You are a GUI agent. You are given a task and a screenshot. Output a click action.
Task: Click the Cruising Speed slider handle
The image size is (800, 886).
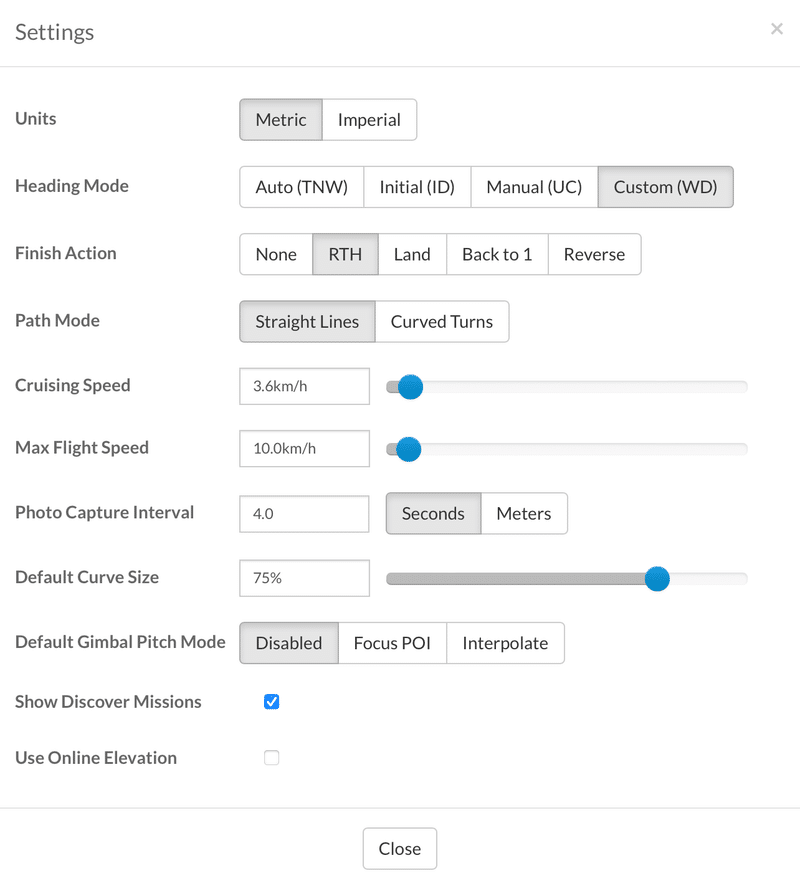(x=410, y=387)
